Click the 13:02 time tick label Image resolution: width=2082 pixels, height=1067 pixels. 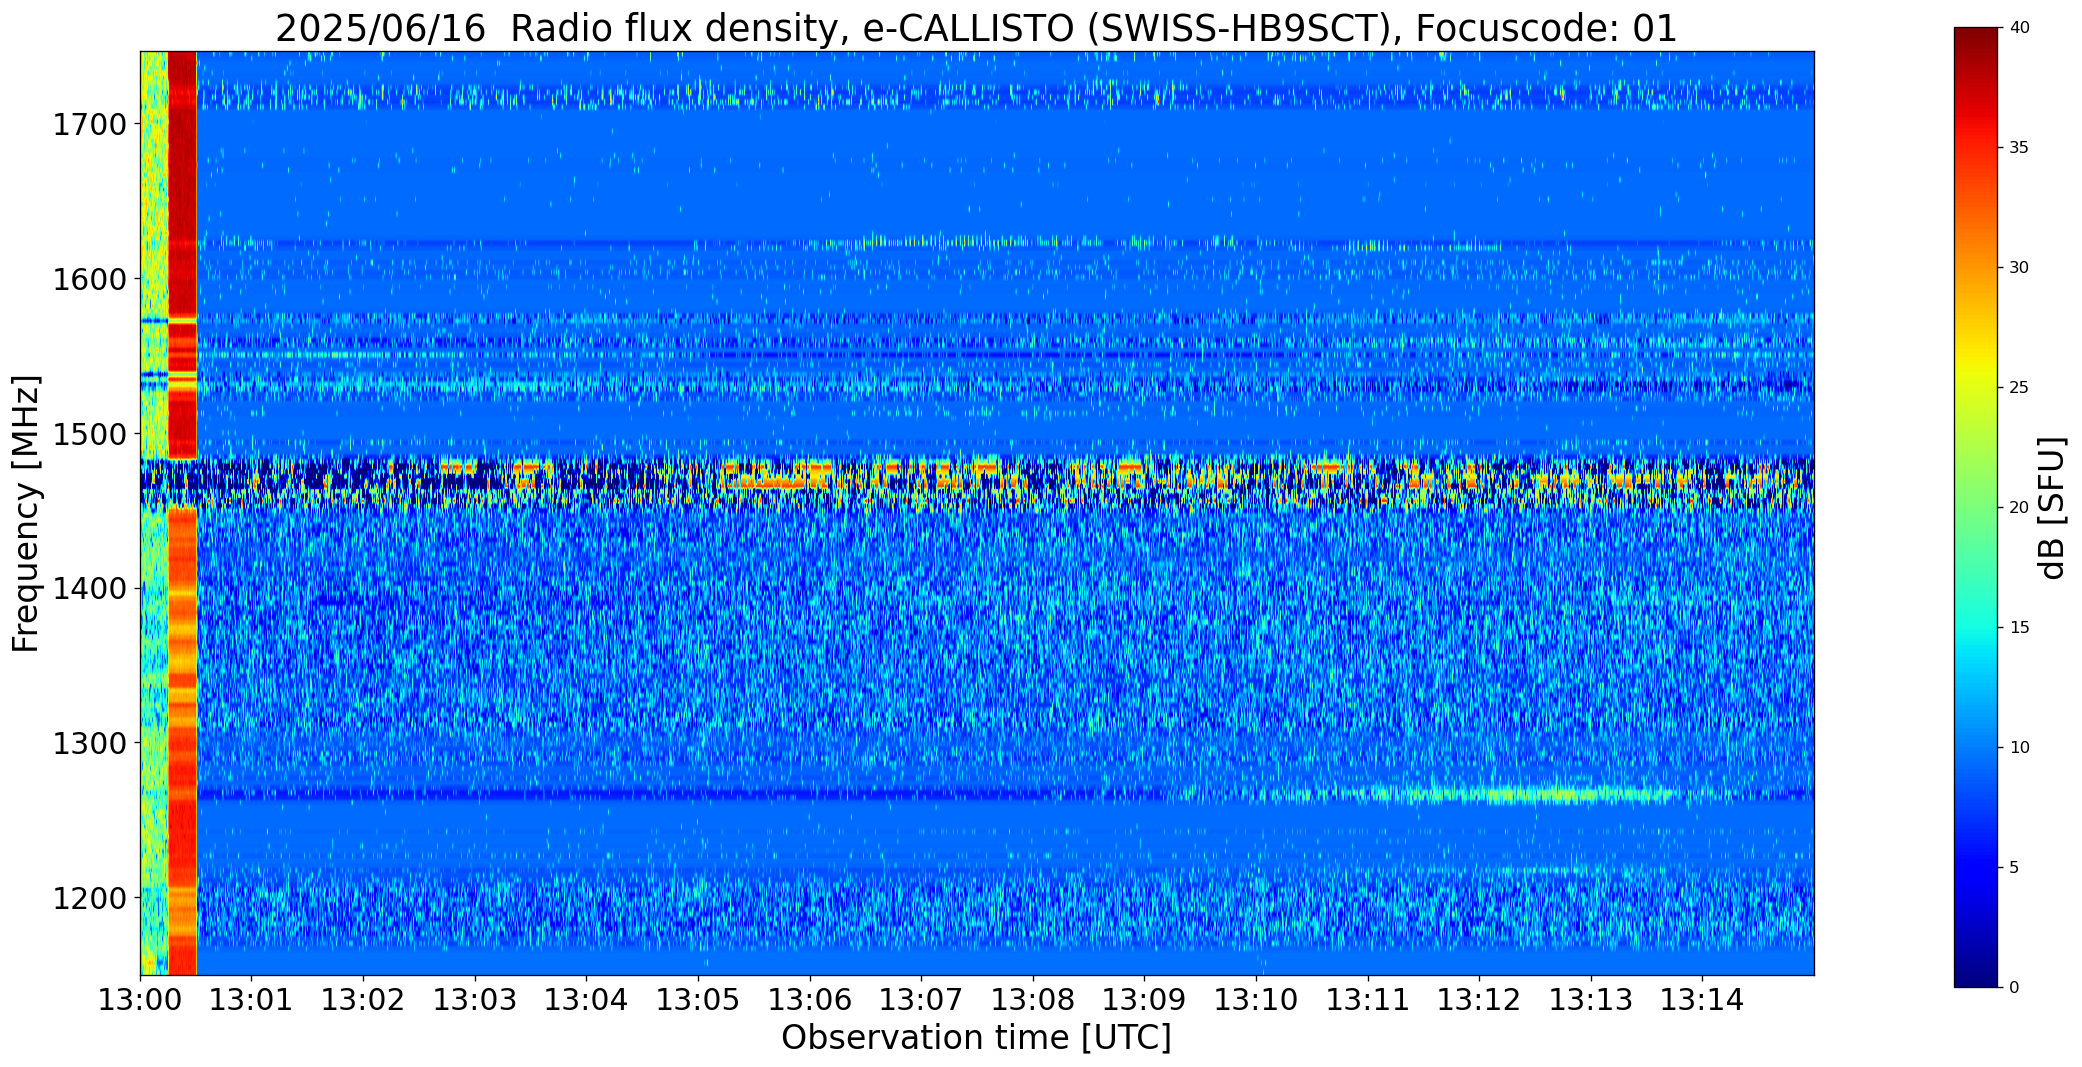tap(363, 1000)
